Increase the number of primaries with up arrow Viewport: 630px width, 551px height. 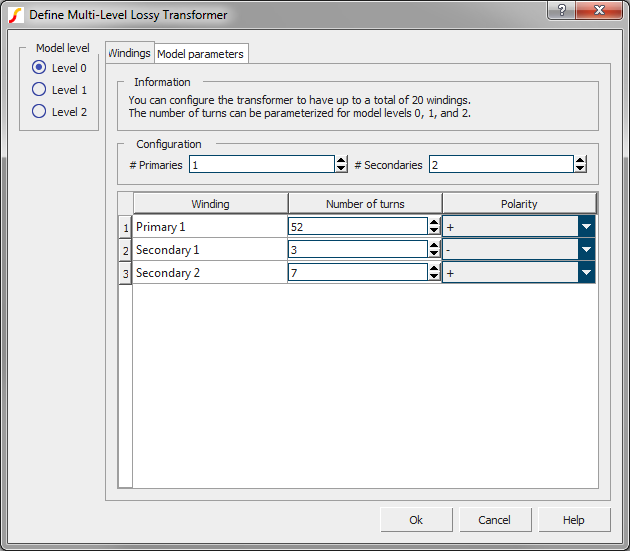pos(341,160)
